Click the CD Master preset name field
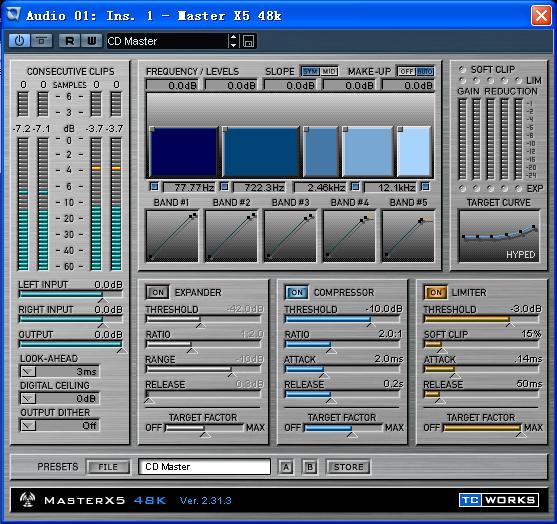Screen dimensions: 557x524 pos(205,466)
